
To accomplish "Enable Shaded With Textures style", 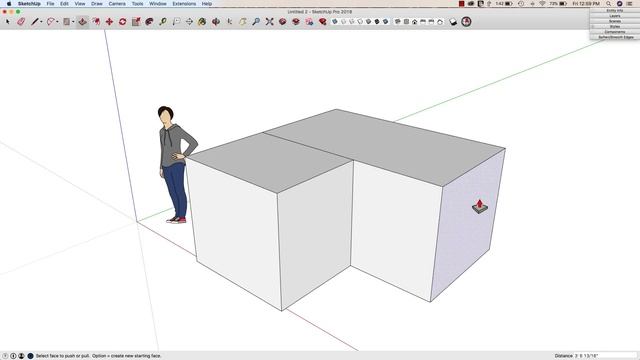I will [377, 22].
